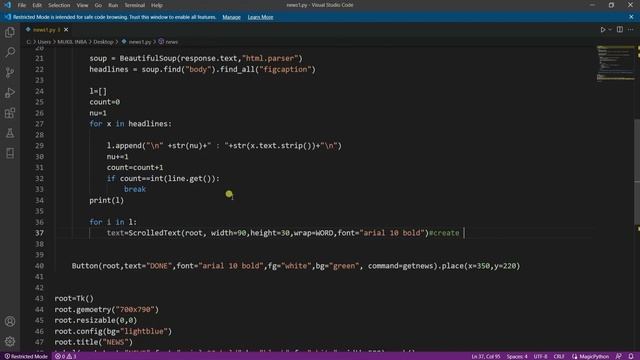The image size is (640, 360).
Task: Click the VS Code logo in title bar
Action: pyautogui.click(x=7, y=5)
